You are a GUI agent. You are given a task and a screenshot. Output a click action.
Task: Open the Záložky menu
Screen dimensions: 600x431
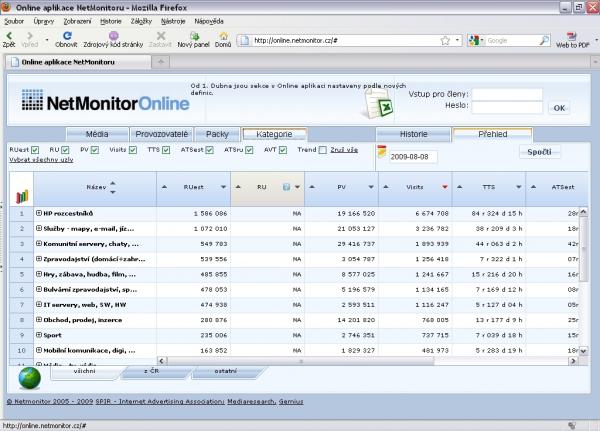[141, 21]
